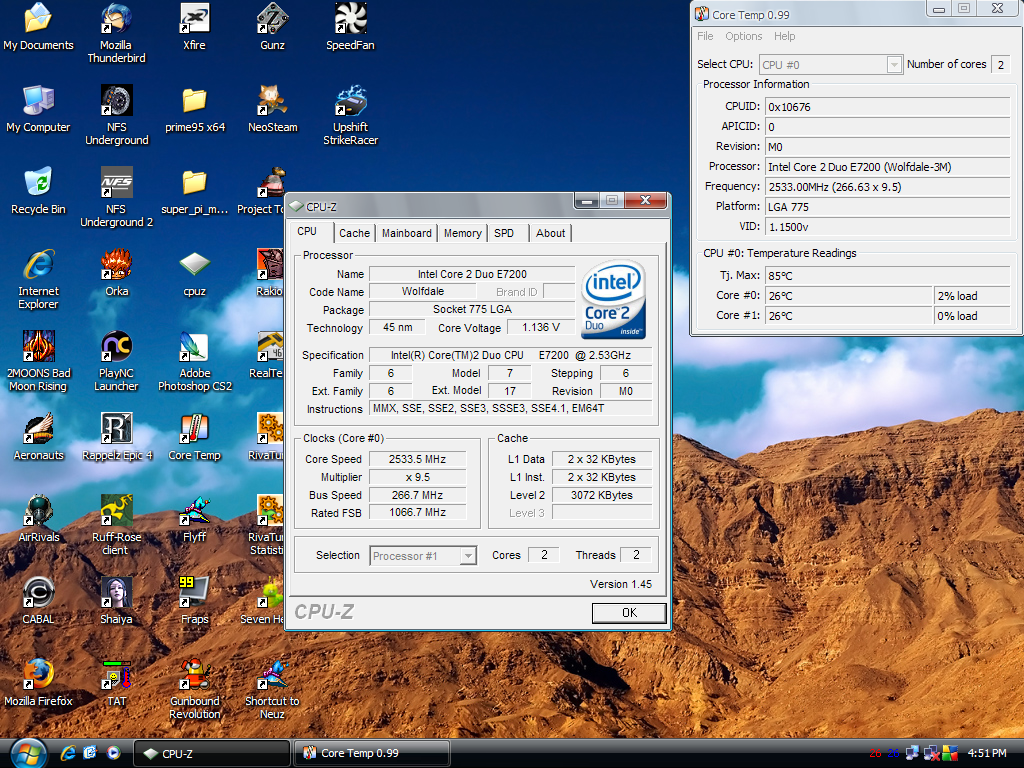This screenshot has width=1024, height=768.
Task: Select the NFS Underground shortcut
Action: click(117, 116)
